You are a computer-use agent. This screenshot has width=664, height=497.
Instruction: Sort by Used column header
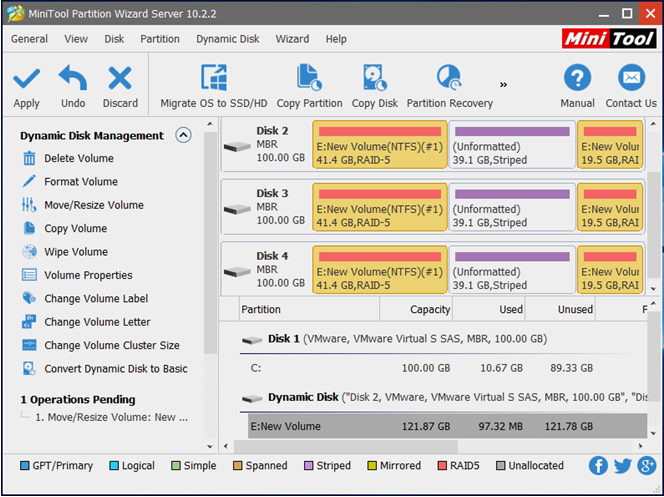489,309
